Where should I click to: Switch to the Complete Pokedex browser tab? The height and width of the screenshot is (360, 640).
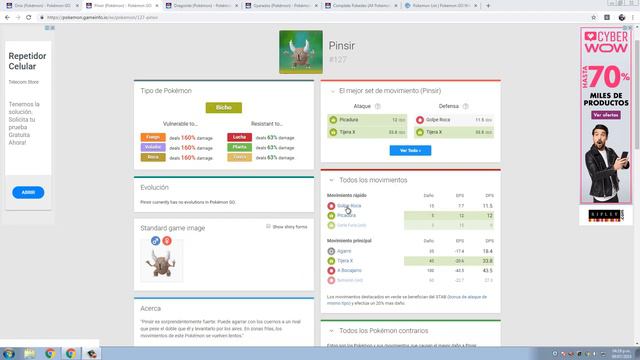[x=361, y=6]
